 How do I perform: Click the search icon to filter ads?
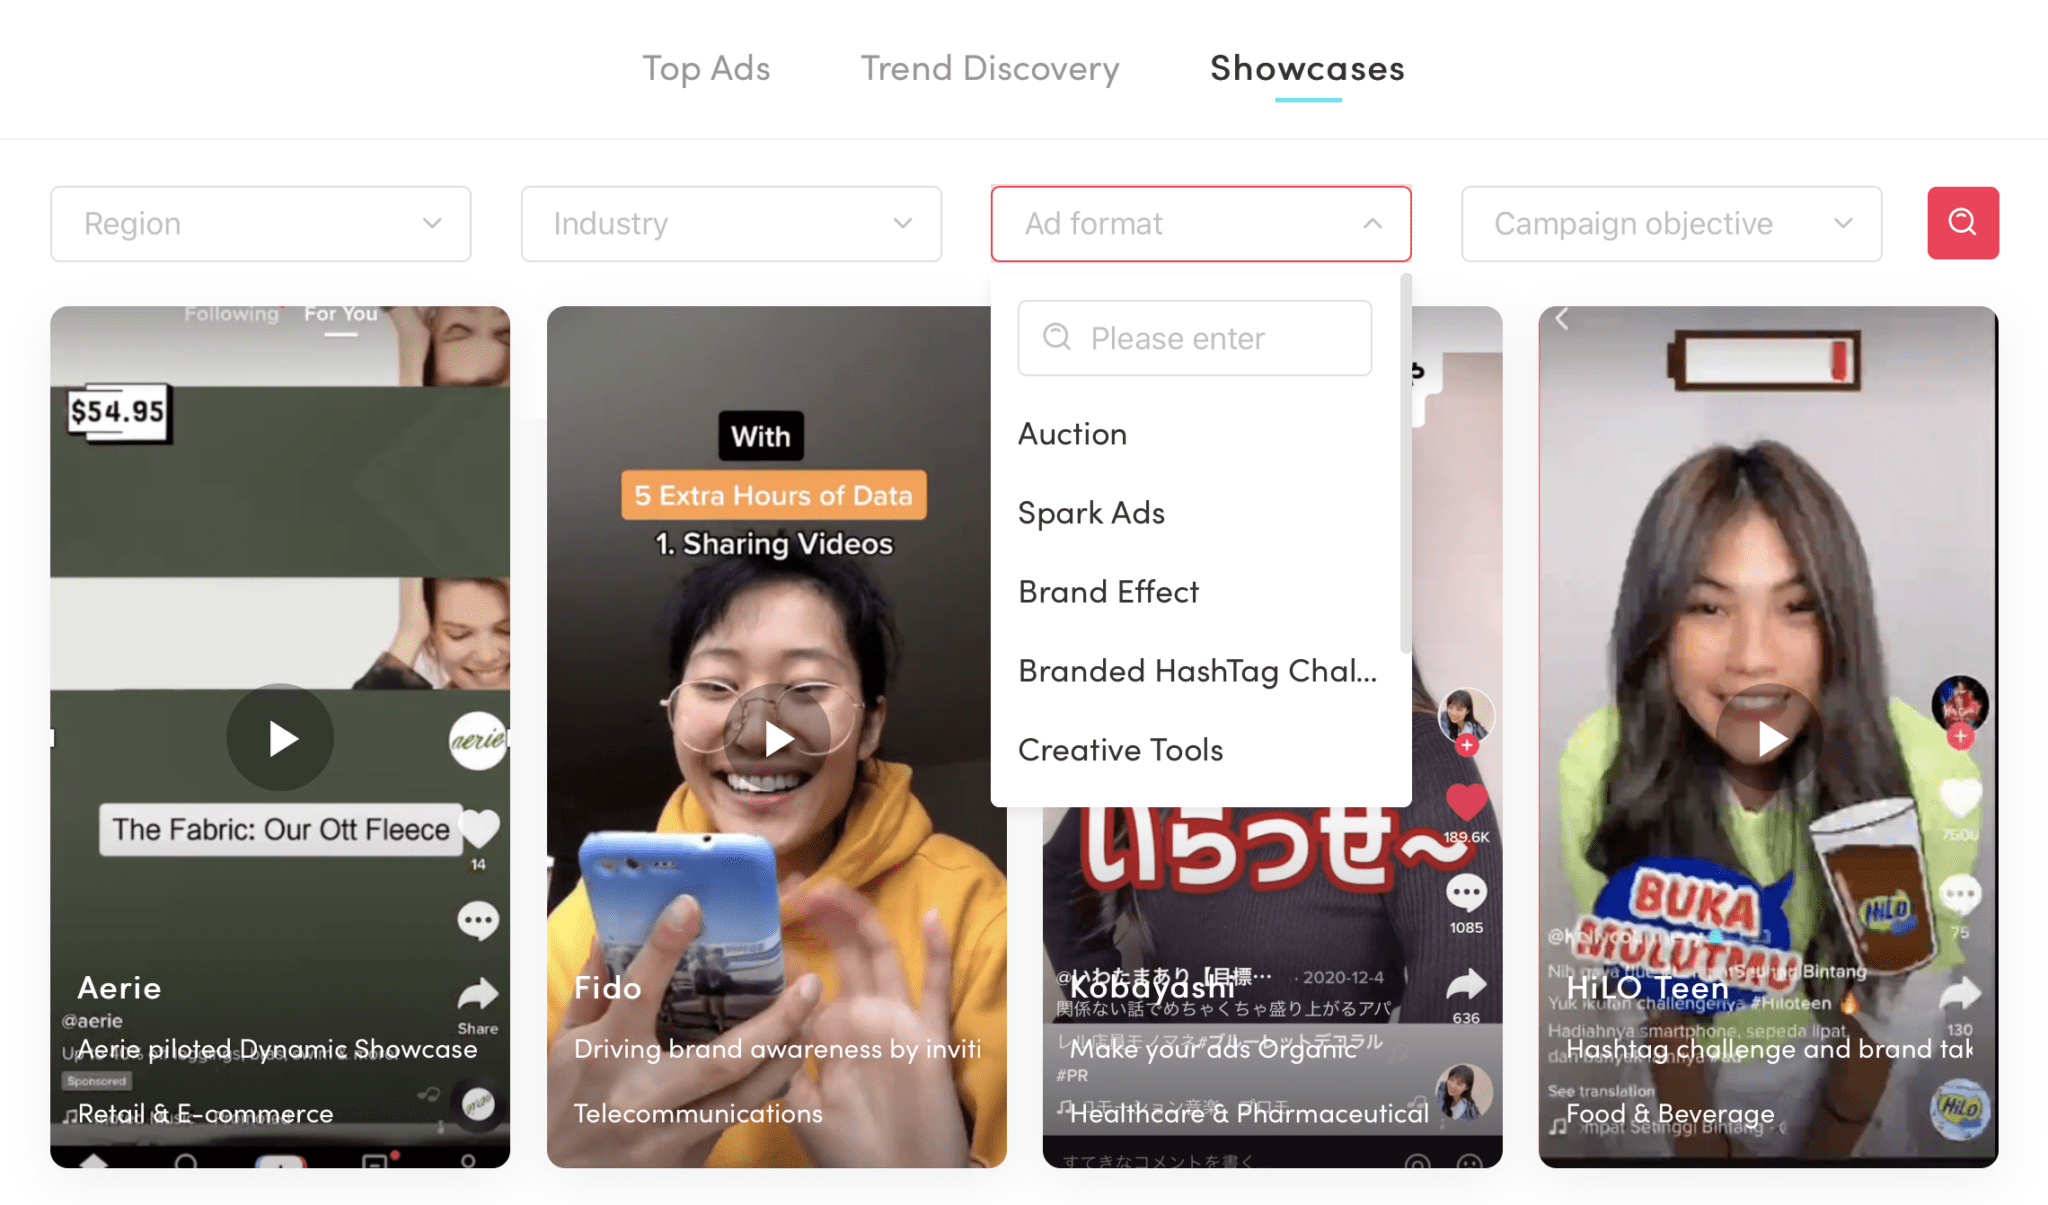point(1961,224)
